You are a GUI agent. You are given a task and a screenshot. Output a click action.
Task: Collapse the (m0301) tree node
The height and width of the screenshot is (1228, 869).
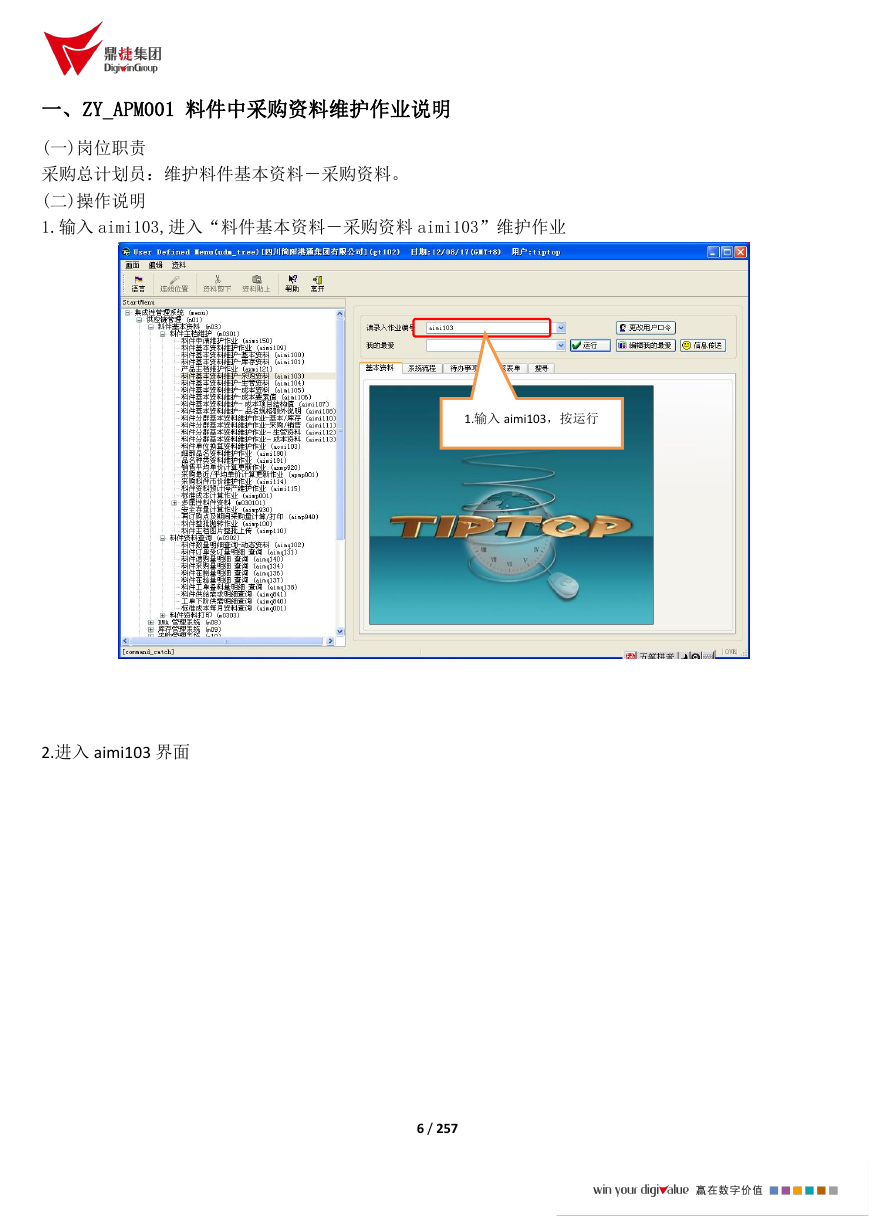coord(162,333)
